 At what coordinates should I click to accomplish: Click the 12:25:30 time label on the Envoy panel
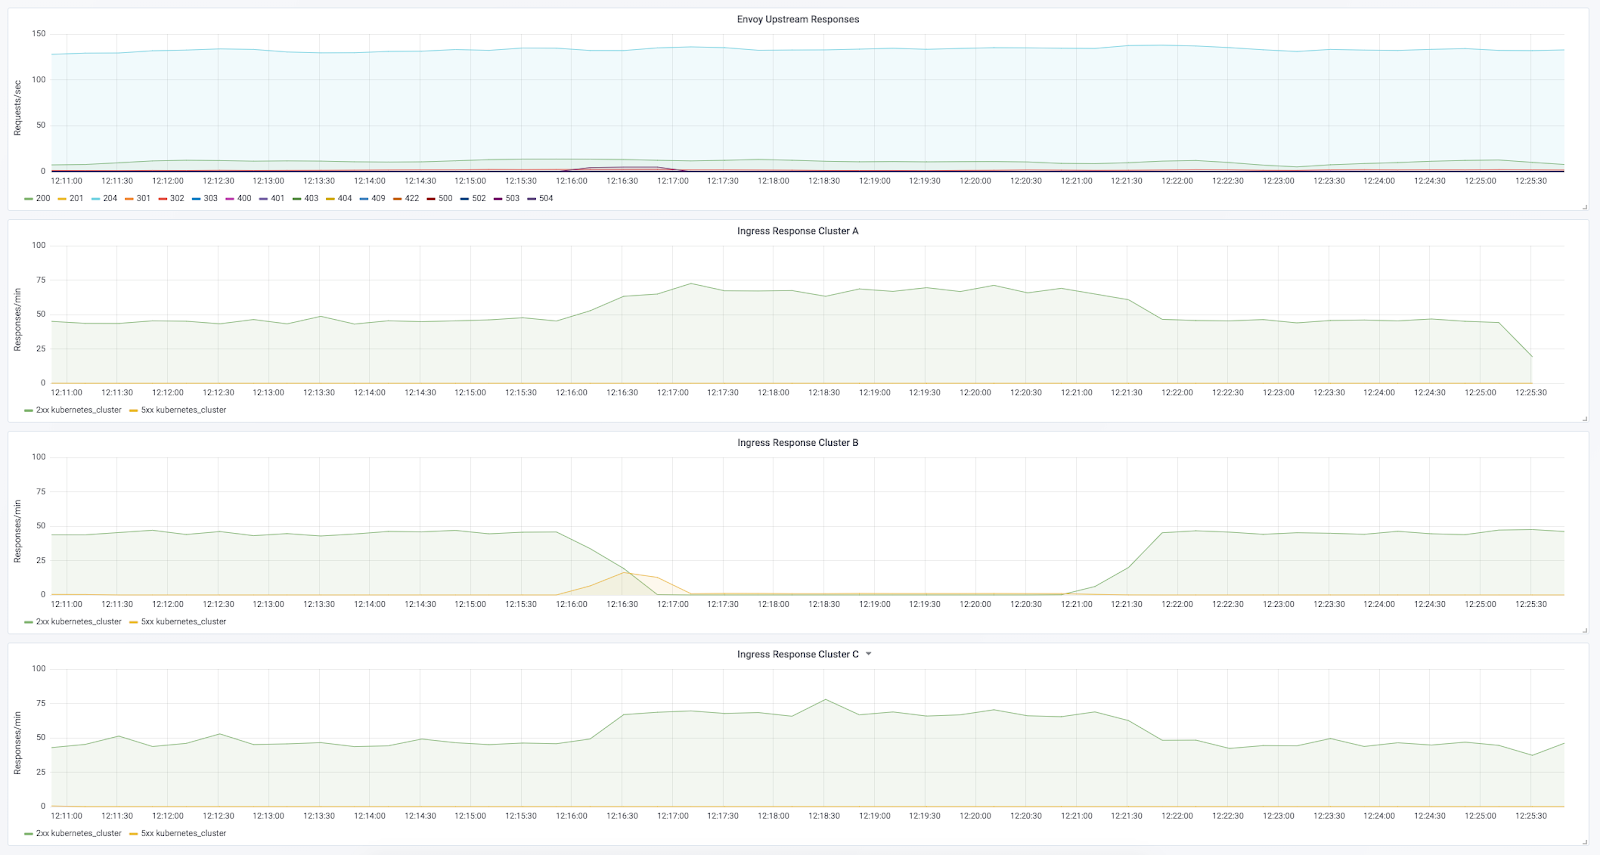[1531, 181]
